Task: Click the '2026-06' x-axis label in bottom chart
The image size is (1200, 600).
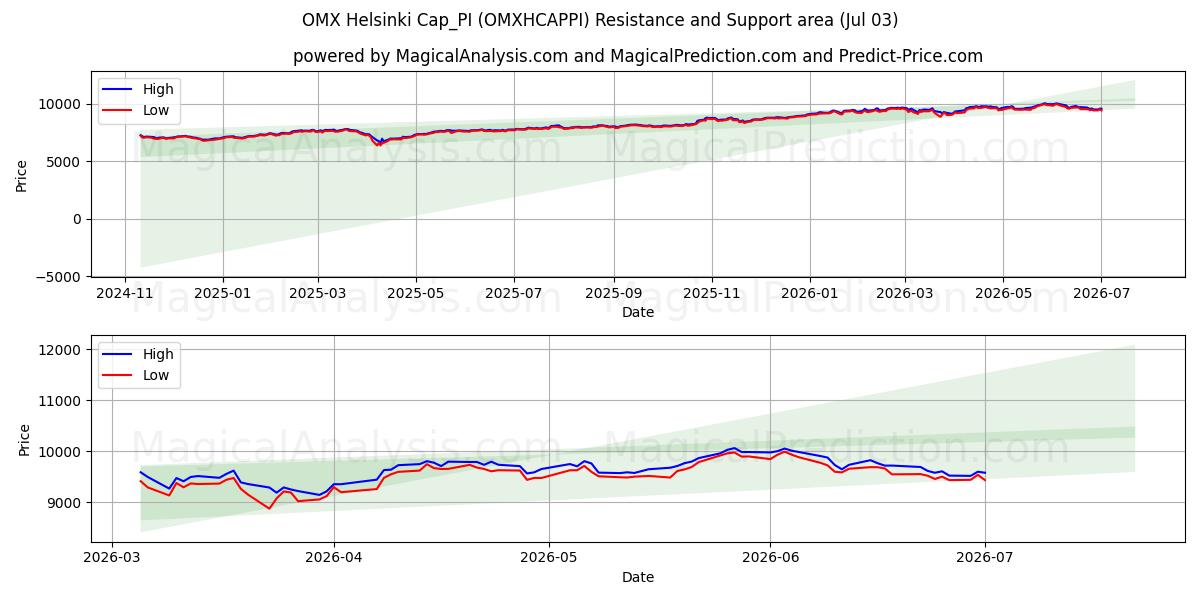Action: [770, 559]
